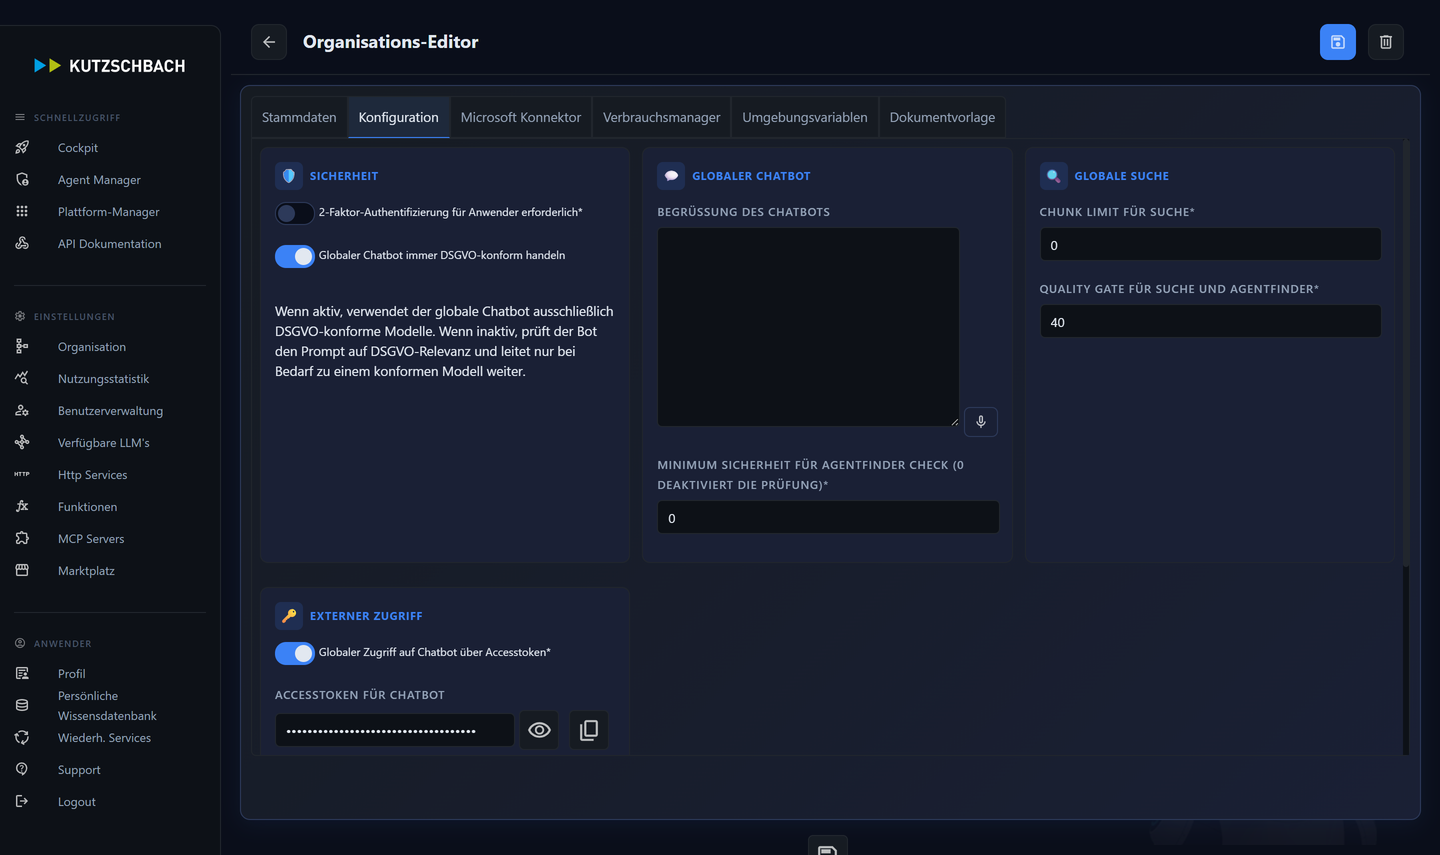The image size is (1440, 855).
Task: Click the Cockpit rocket icon
Action: point(22,147)
